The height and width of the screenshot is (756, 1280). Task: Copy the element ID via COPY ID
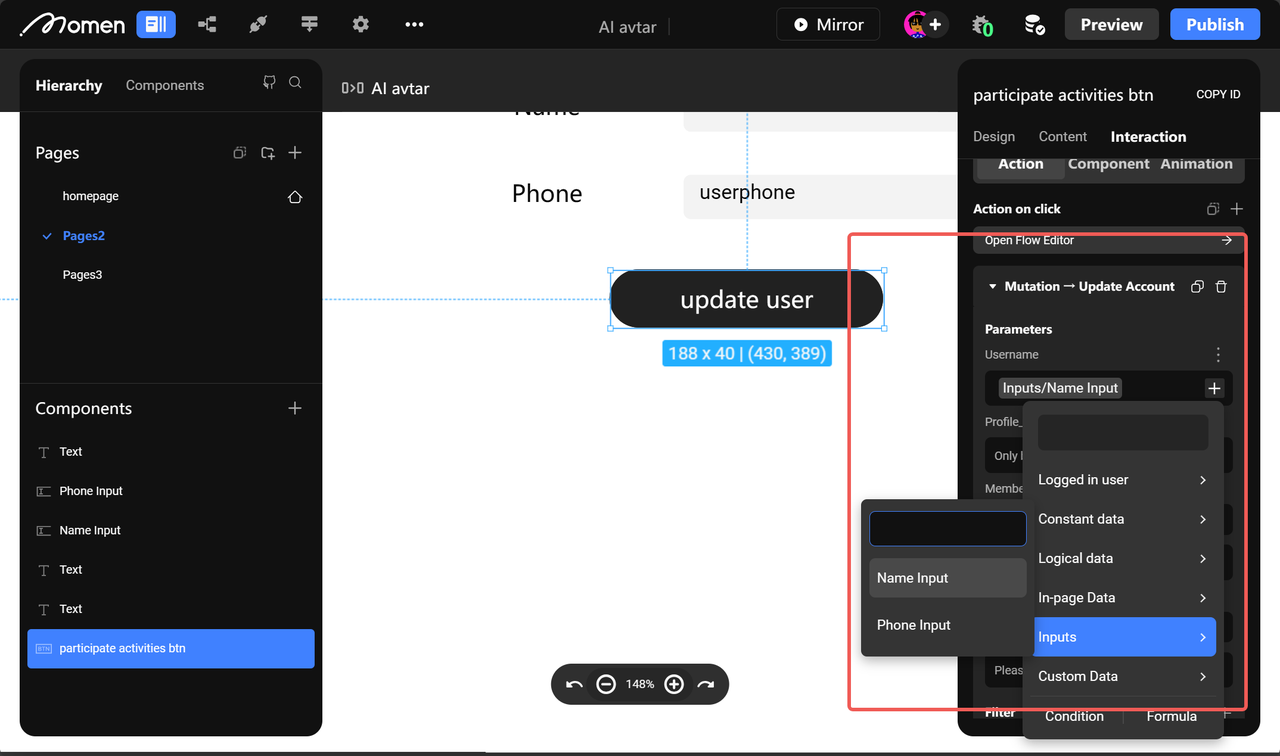[1218, 94]
